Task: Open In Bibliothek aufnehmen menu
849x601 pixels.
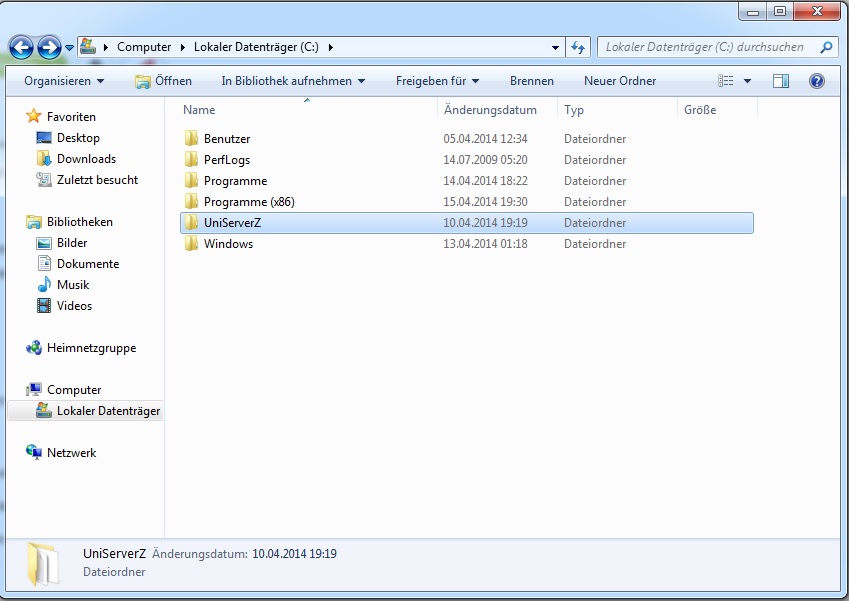Action: (x=293, y=81)
